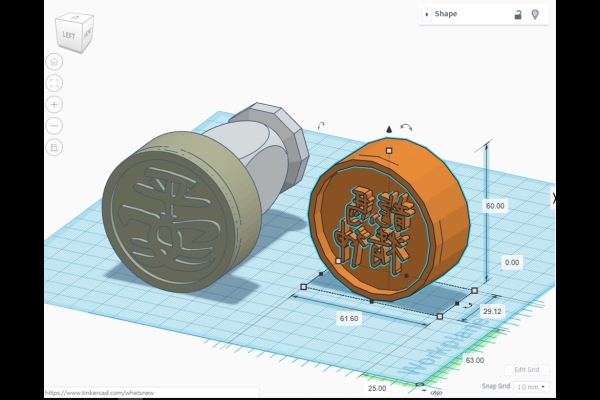This screenshot has height=400, width=600.
Task: Toggle the lock editing padlock
Action: 518,14
